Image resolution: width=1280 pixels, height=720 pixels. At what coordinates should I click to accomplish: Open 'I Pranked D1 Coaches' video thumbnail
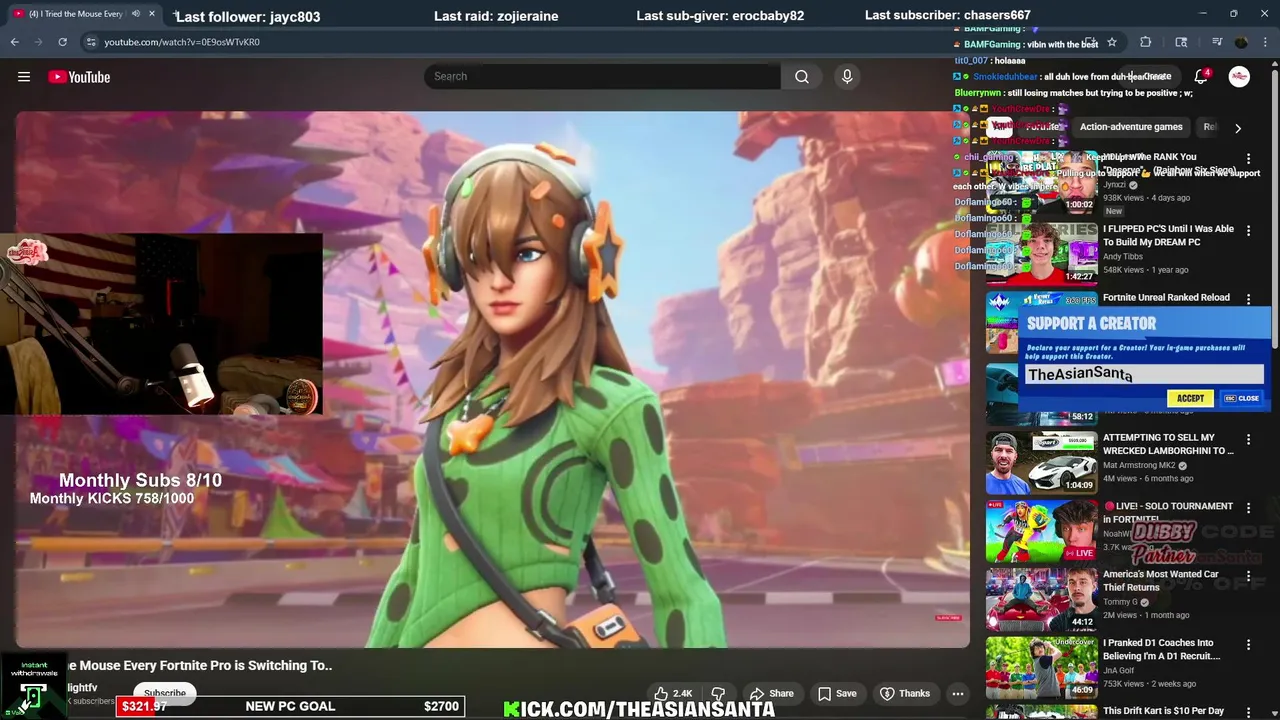click(x=1042, y=668)
